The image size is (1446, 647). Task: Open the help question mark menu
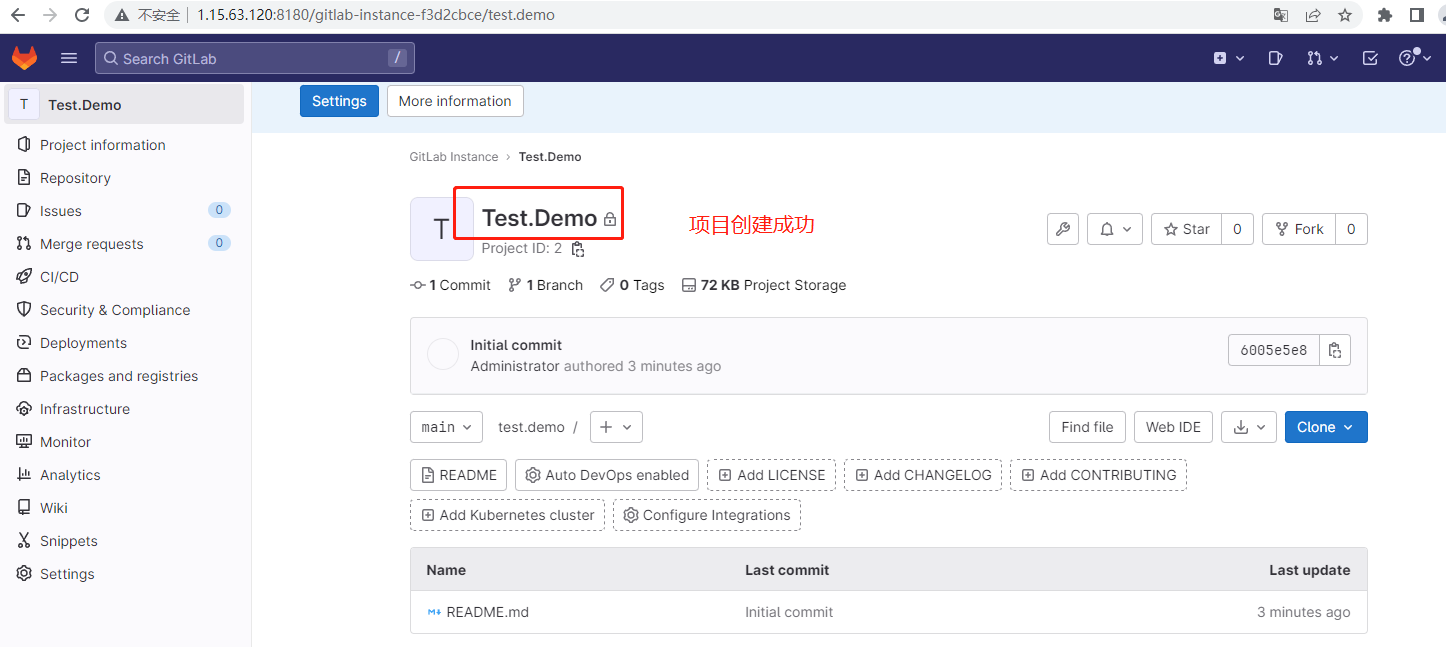(x=1413, y=58)
